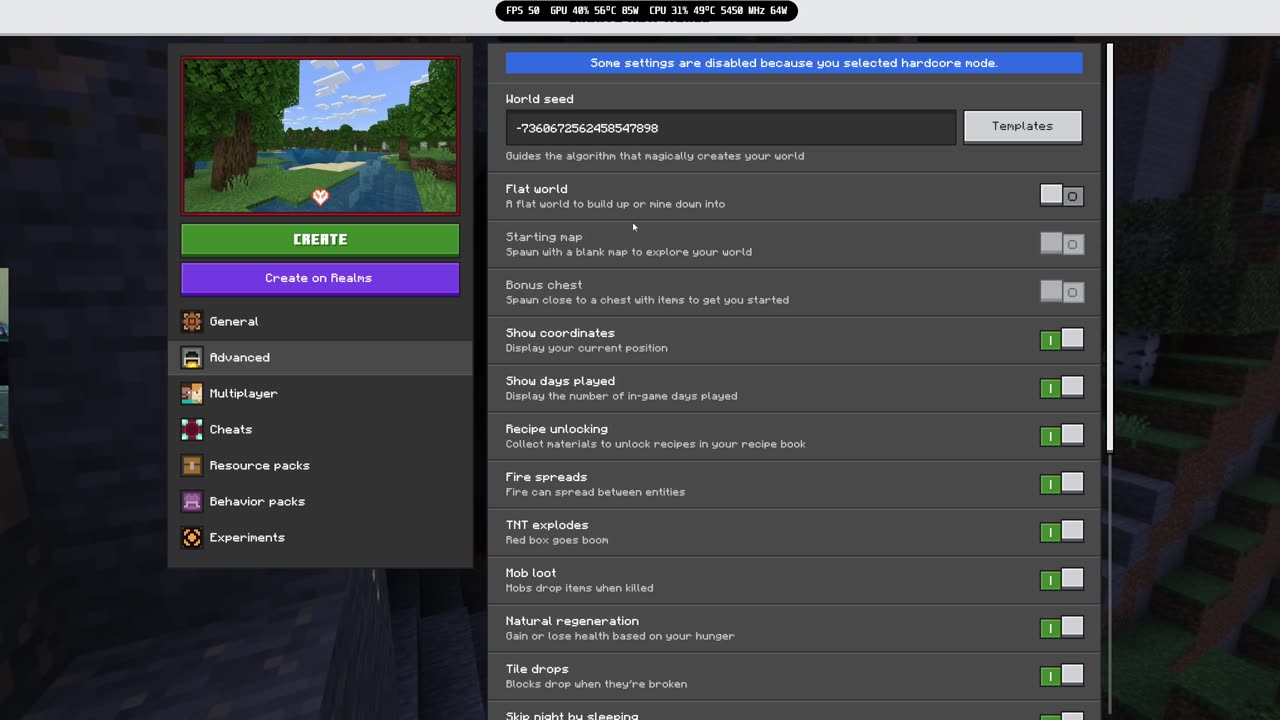Click the hardcore mode notice banner
This screenshot has width=1280, height=720.
(x=794, y=63)
